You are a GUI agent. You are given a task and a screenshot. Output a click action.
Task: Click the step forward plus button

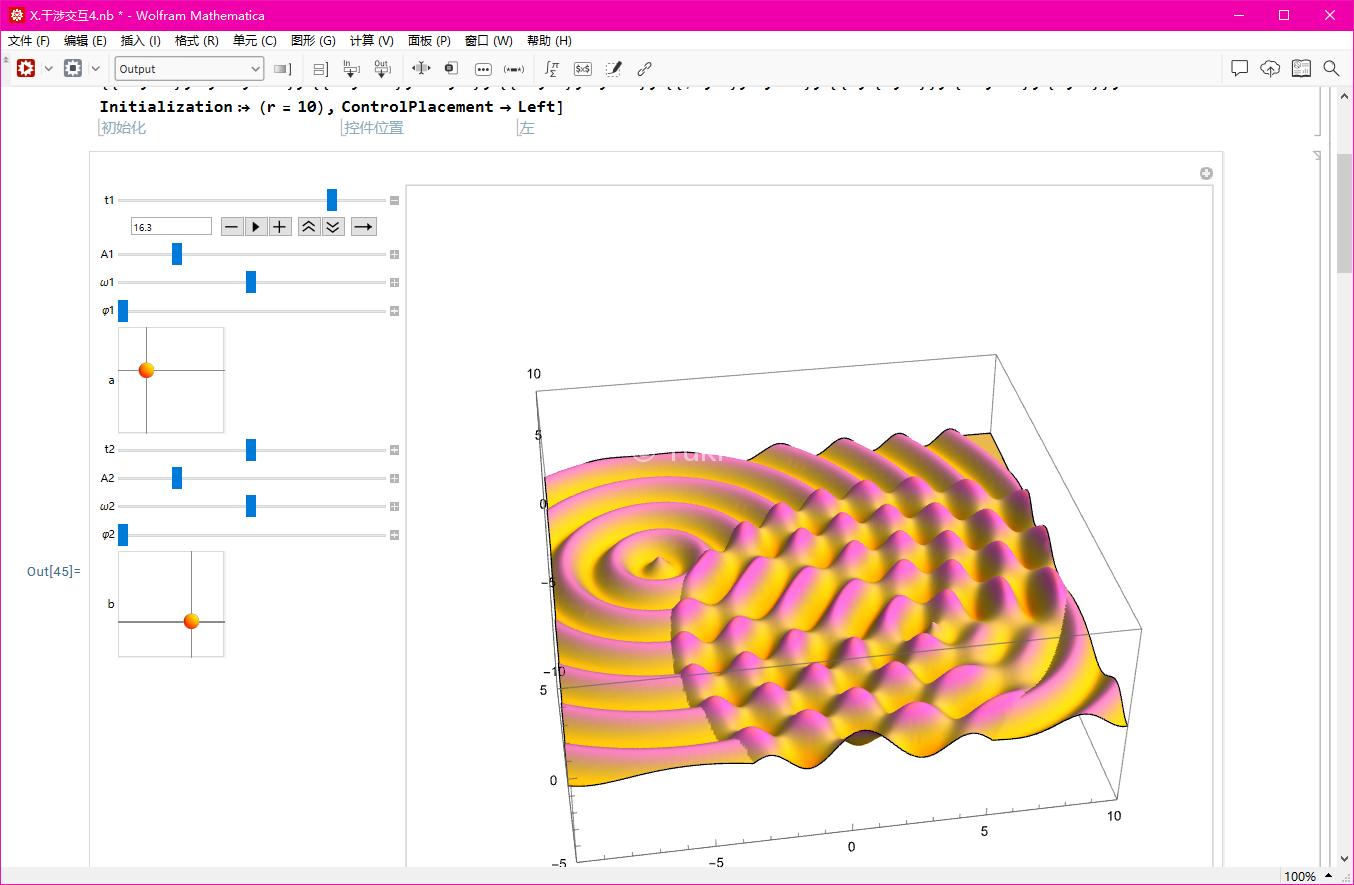(x=280, y=227)
